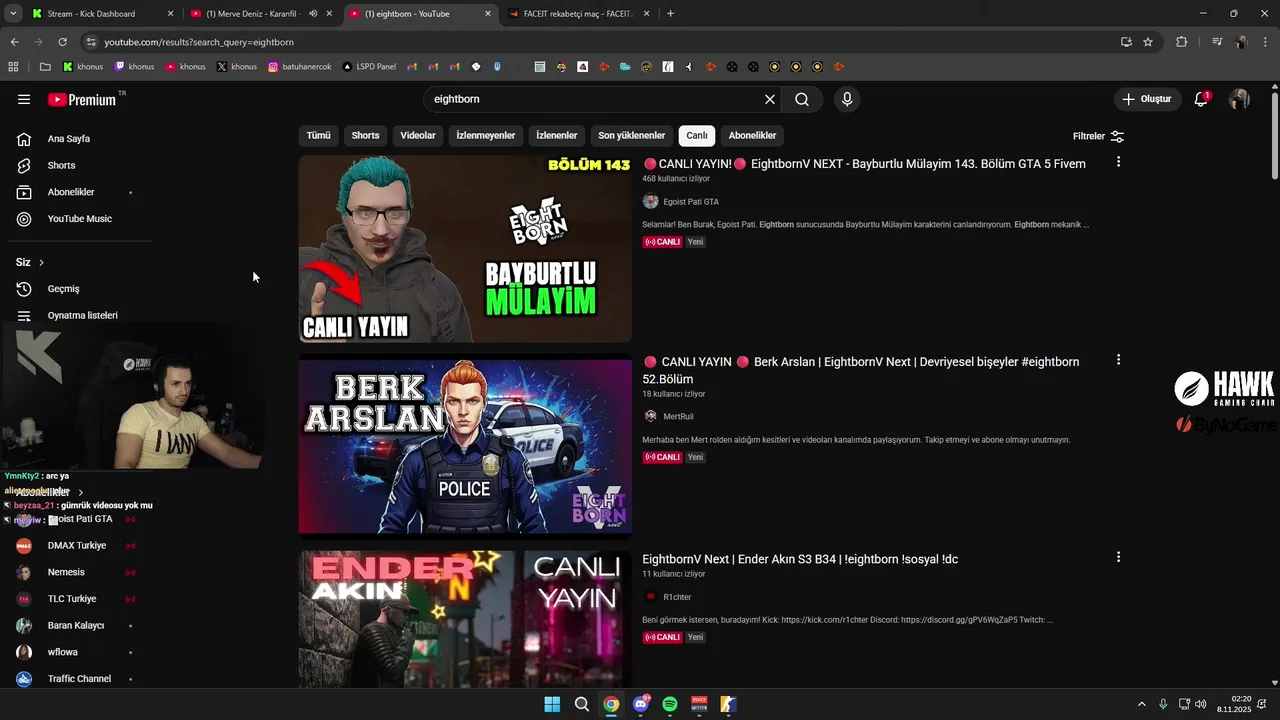This screenshot has width=1280, height=720.
Task: Open the Ender Akın S3 B34 video title
Action: [800, 559]
